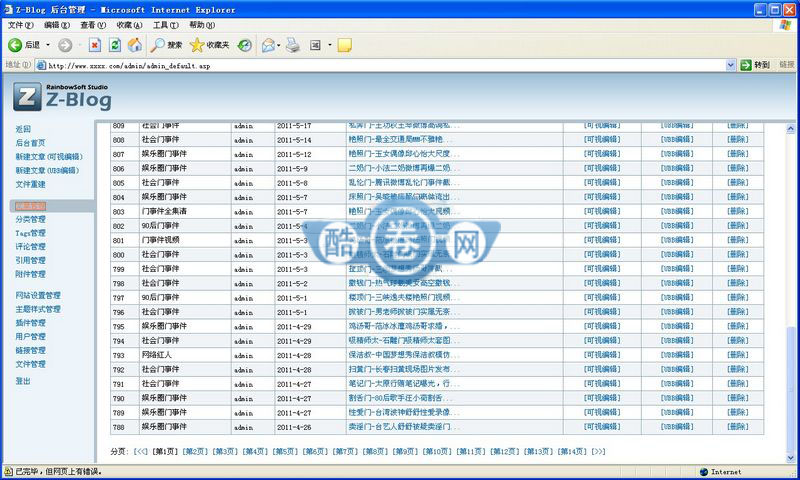Viewport: 800px width, 480px height.
Task: Open 链接管理 in the sidebar
Action: point(30,350)
